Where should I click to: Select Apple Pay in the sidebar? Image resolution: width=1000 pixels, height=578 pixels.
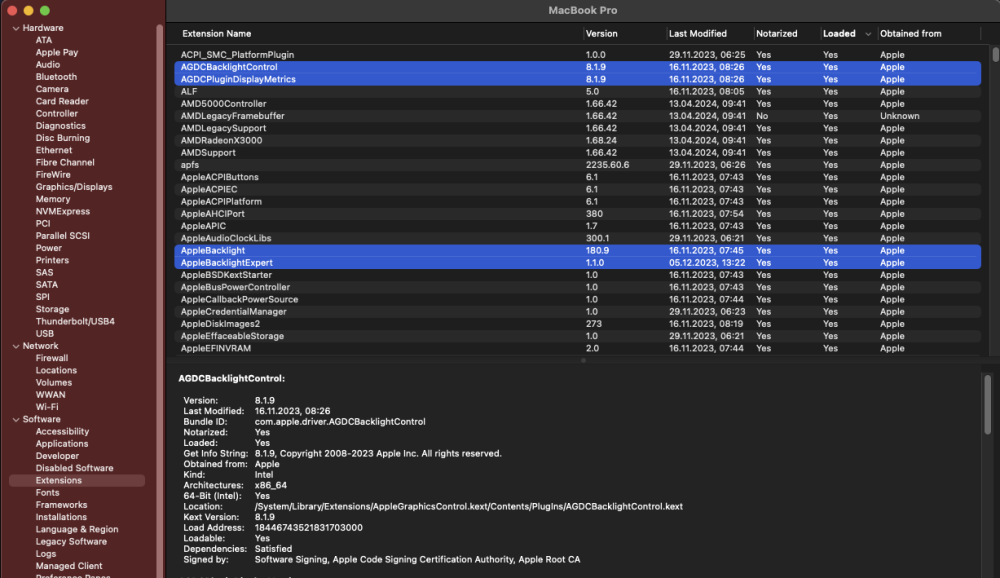(x=57, y=52)
